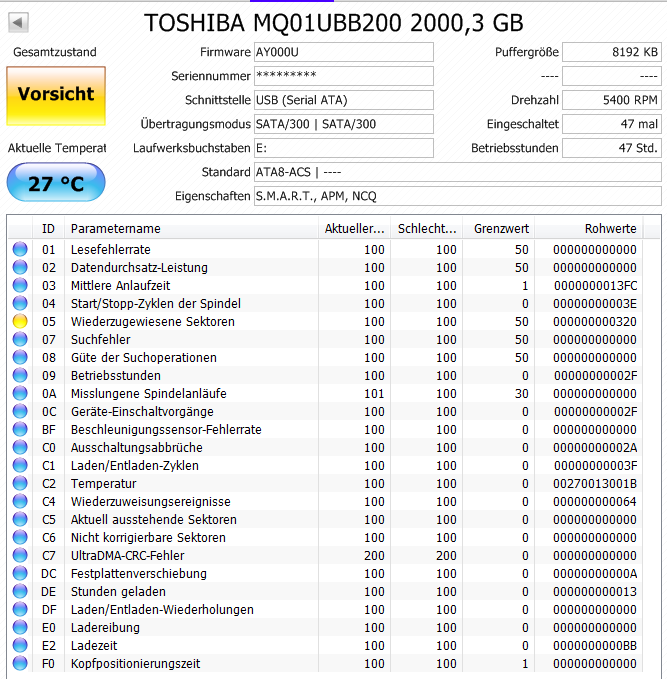Image resolution: width=667 pixels, height=679 pixels.
Task: Select the Betriebsstunden field 47 Std.
Action: point(612,148)
